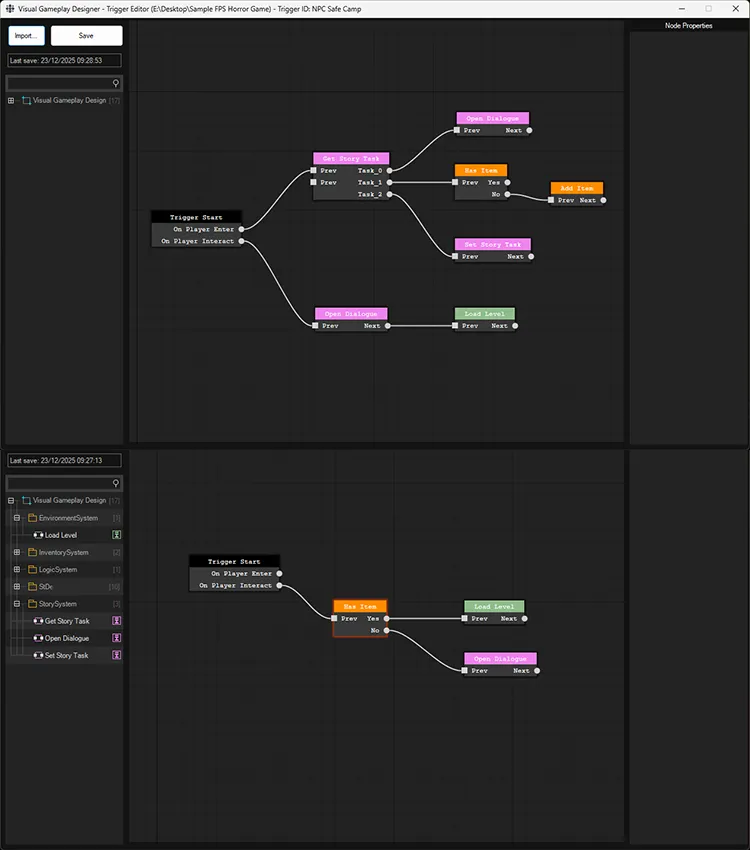Expand the StDc folder
Image resolution: width=750 pixels, height=850 pixels.
tap(17, 587)
